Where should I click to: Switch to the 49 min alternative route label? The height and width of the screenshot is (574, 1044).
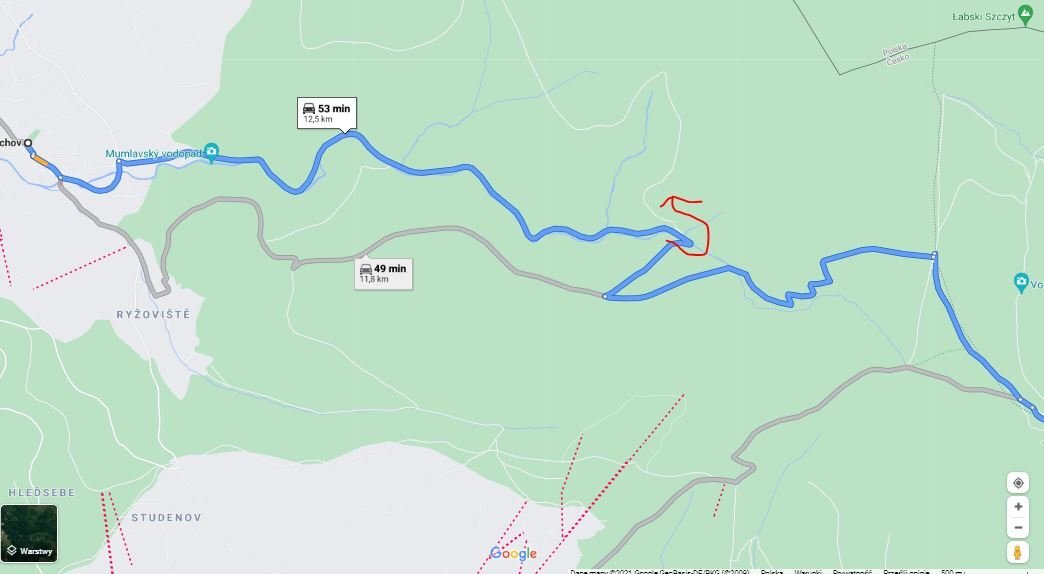click(384, 274)
